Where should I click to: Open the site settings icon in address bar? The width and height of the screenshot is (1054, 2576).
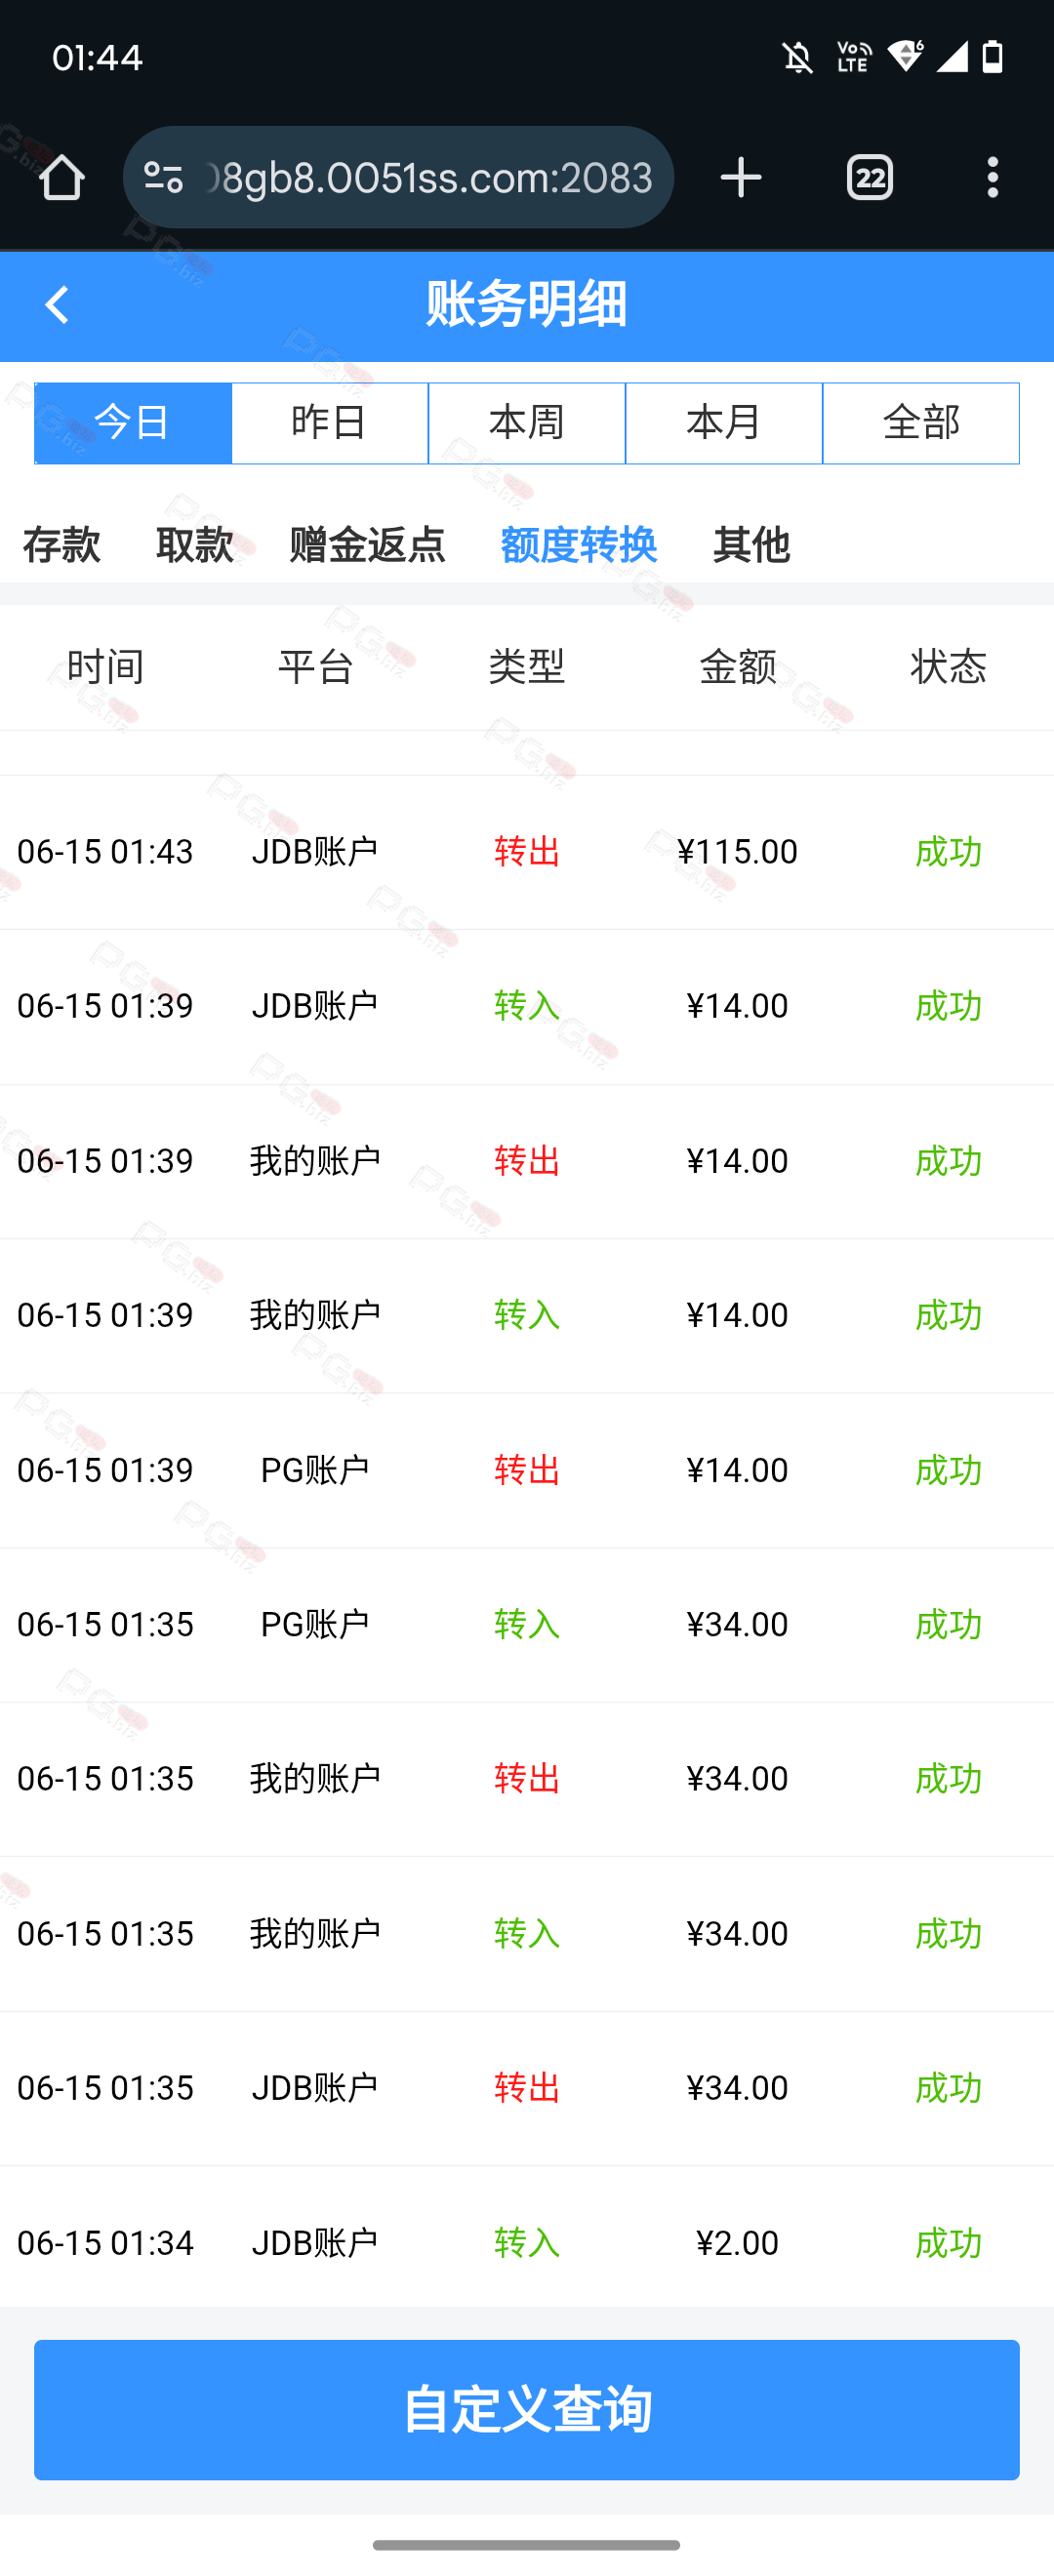tap(163, 178)
